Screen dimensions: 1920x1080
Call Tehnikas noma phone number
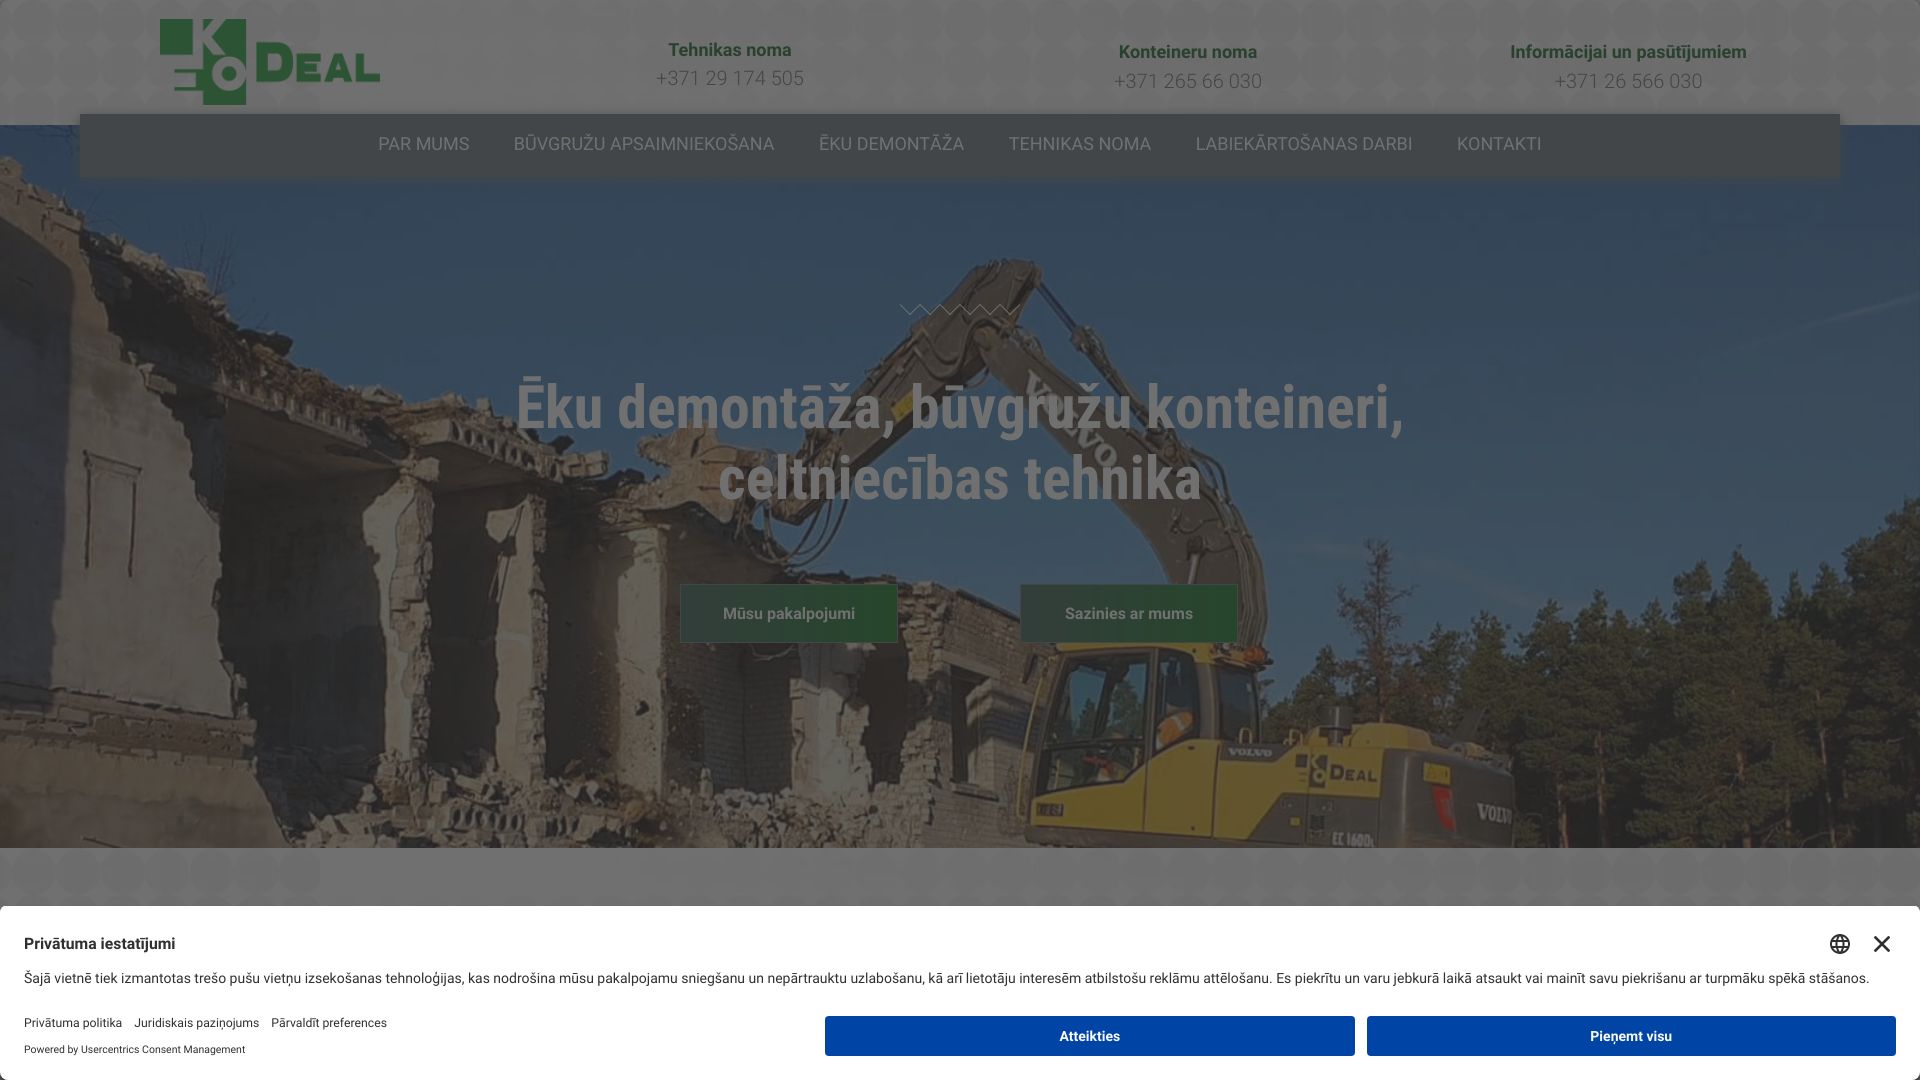729,78
